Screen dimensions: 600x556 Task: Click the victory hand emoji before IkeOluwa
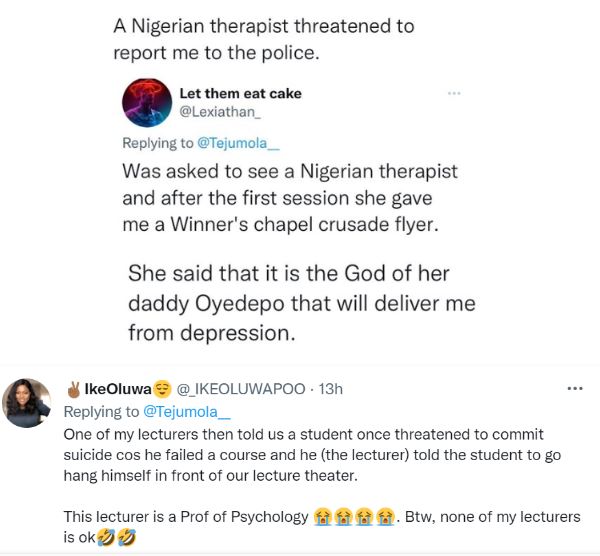click(72, 388)
